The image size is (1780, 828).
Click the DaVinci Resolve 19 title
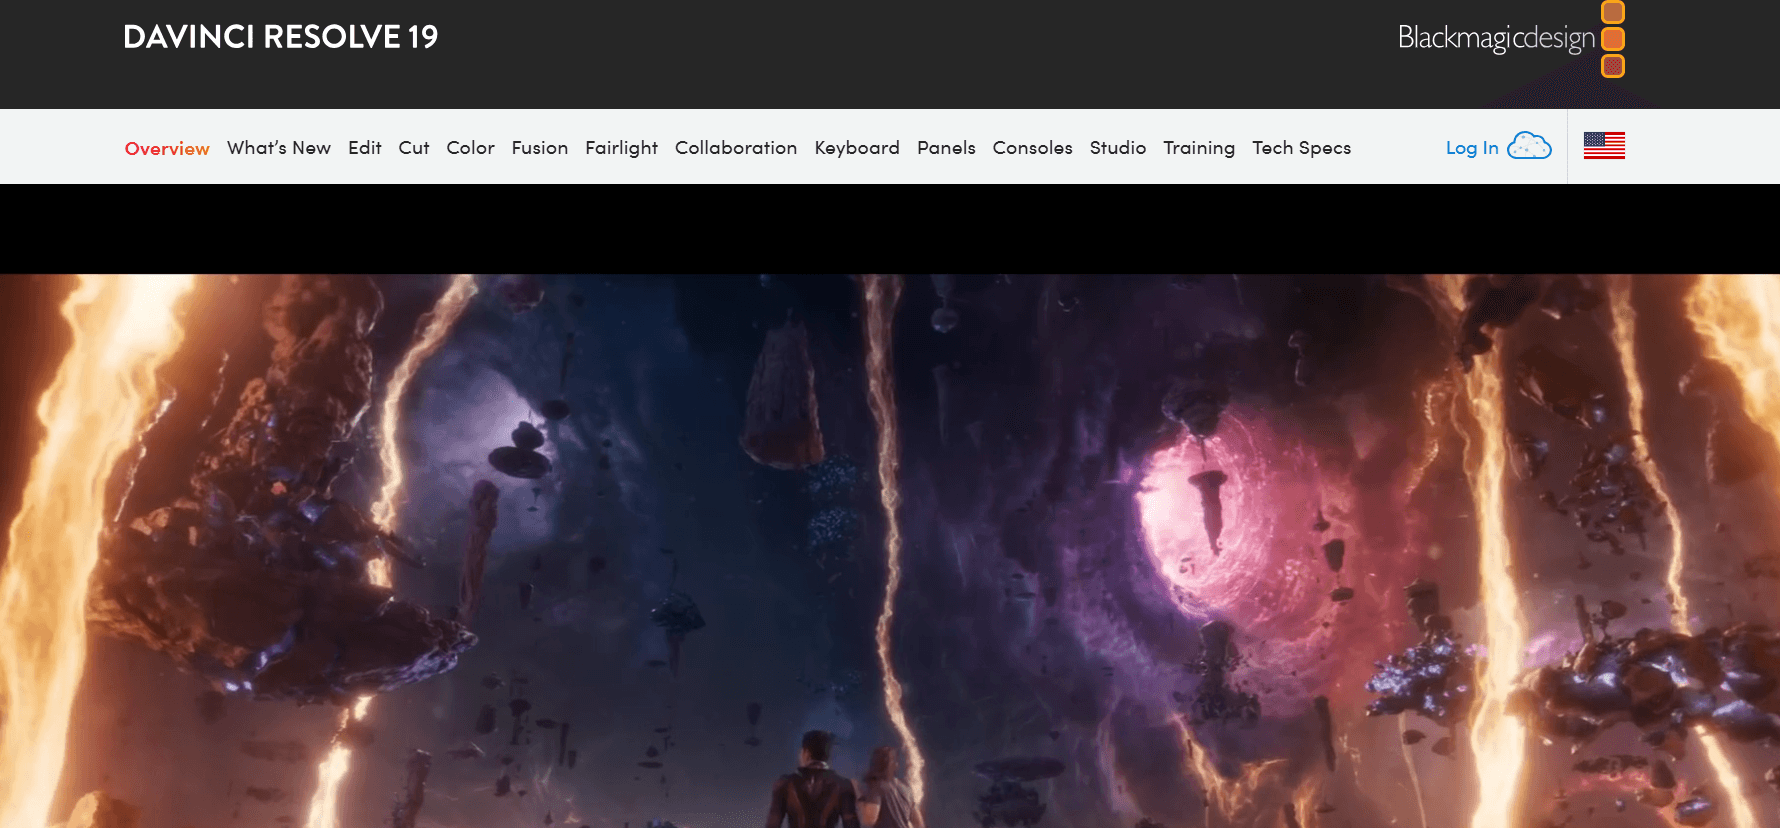coord(281,37)
